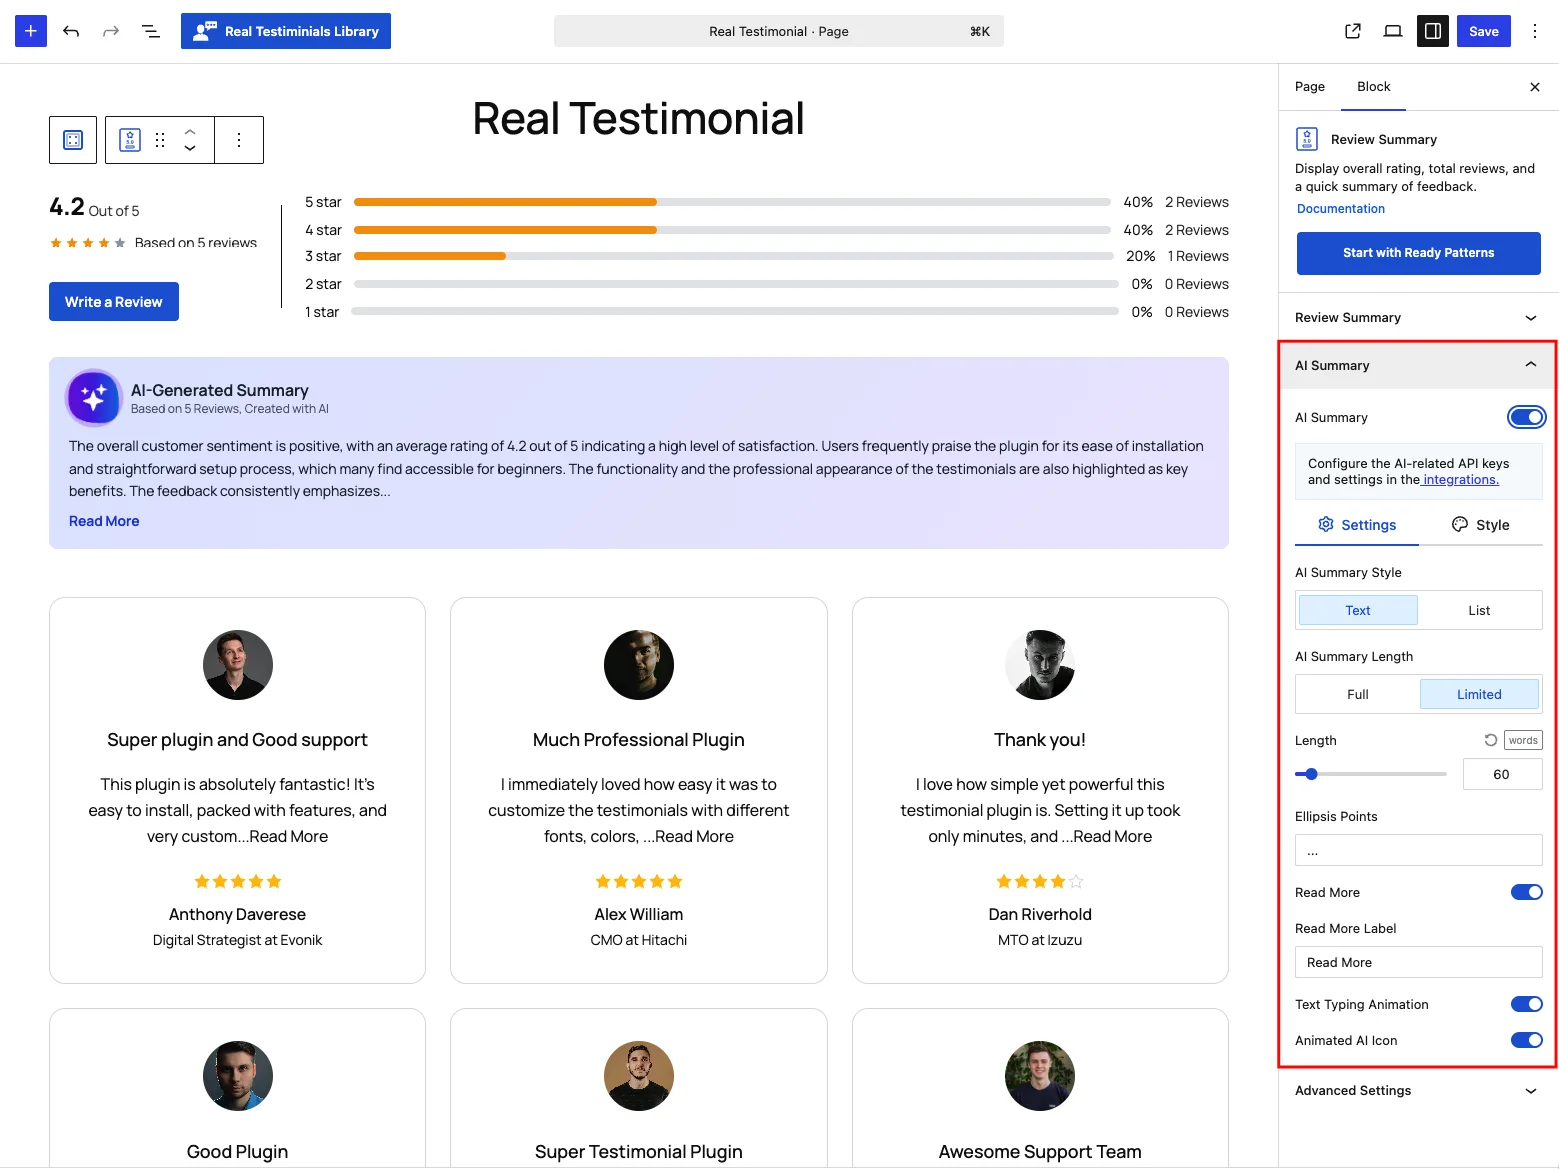This screenshot has height=1169, width=1559.
Task: Toggle the Read More switch
Action: [1527, 892]
